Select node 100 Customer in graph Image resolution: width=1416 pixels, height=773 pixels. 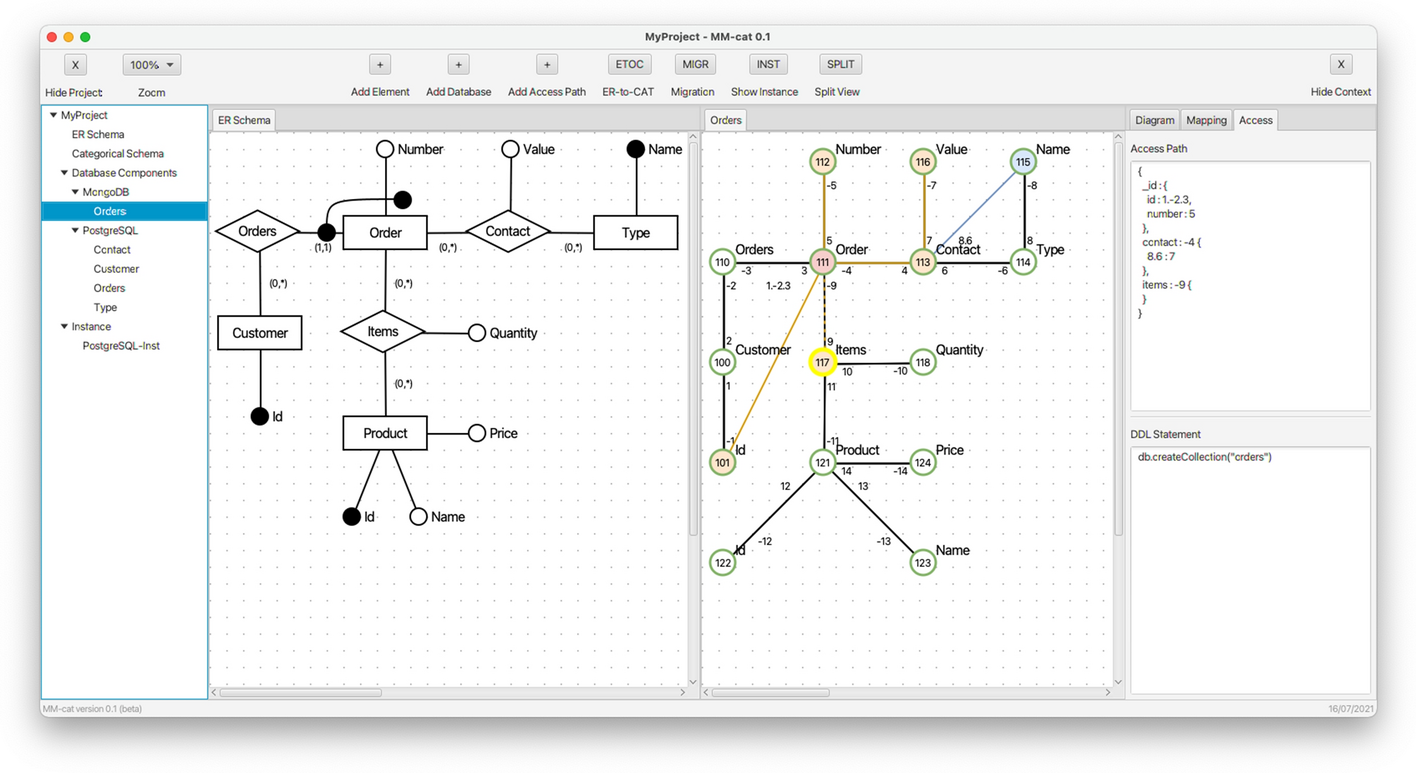pyautogui.click(x=722, y=362)
